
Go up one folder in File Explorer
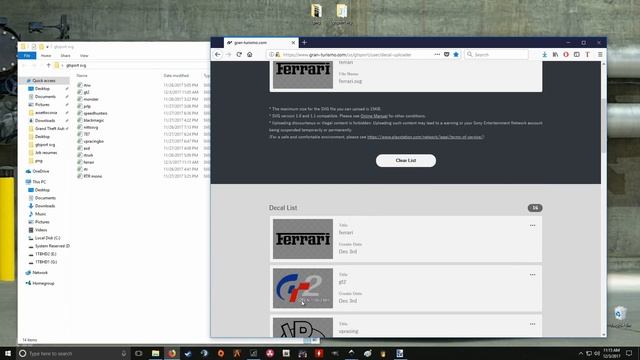[x=48, y=65]
